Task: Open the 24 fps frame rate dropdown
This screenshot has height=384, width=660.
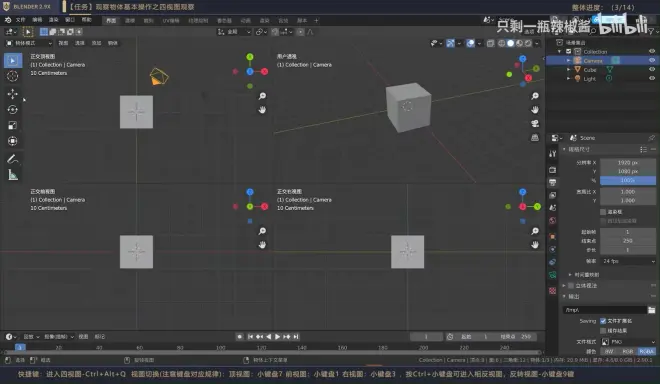Action: pyautogui.click(x=628, y=261)
